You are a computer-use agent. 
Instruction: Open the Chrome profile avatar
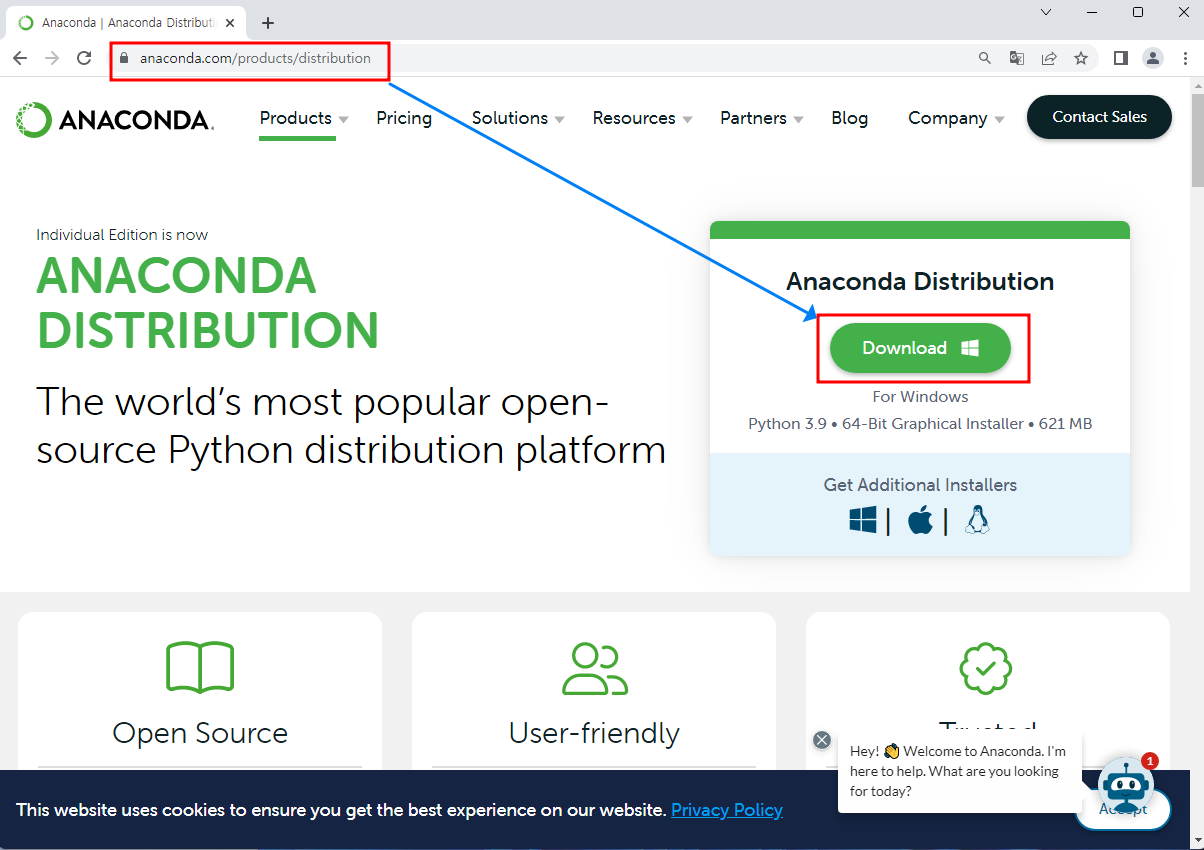pos(1153,58)
